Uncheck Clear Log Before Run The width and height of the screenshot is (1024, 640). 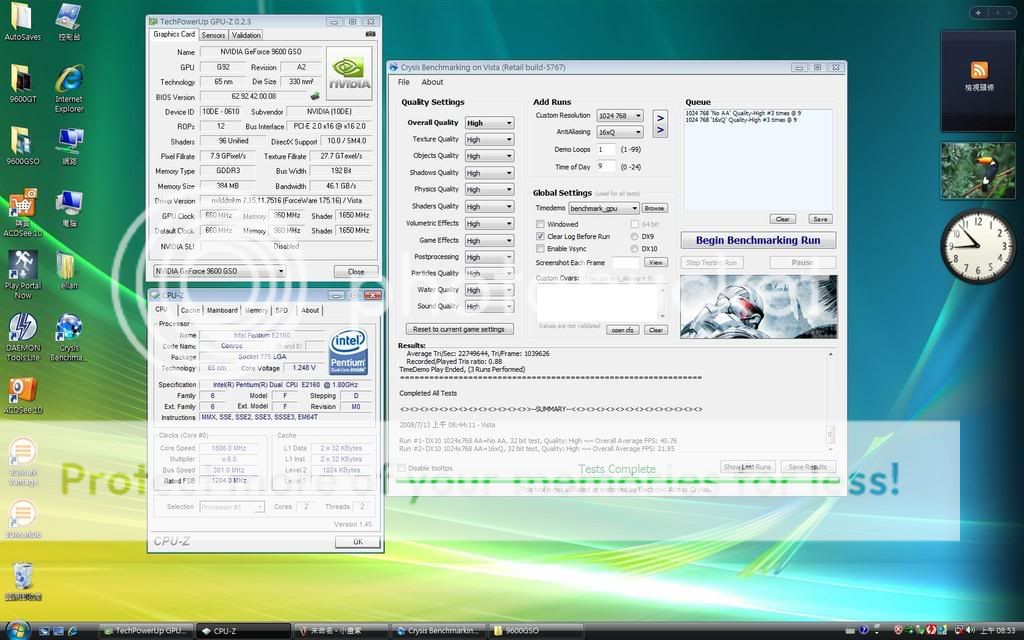pyautogui.click(x=541, y=236)
